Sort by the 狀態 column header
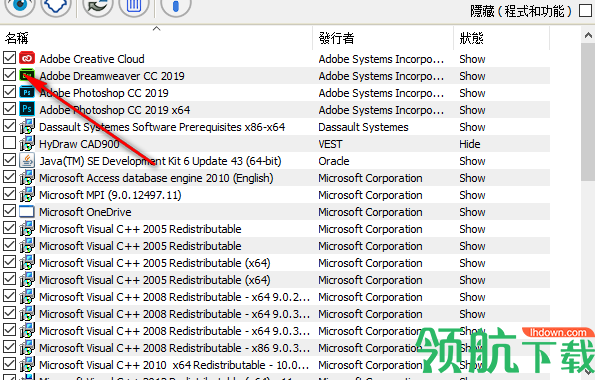Screen dimensions: 595x380 coord(502,38)
